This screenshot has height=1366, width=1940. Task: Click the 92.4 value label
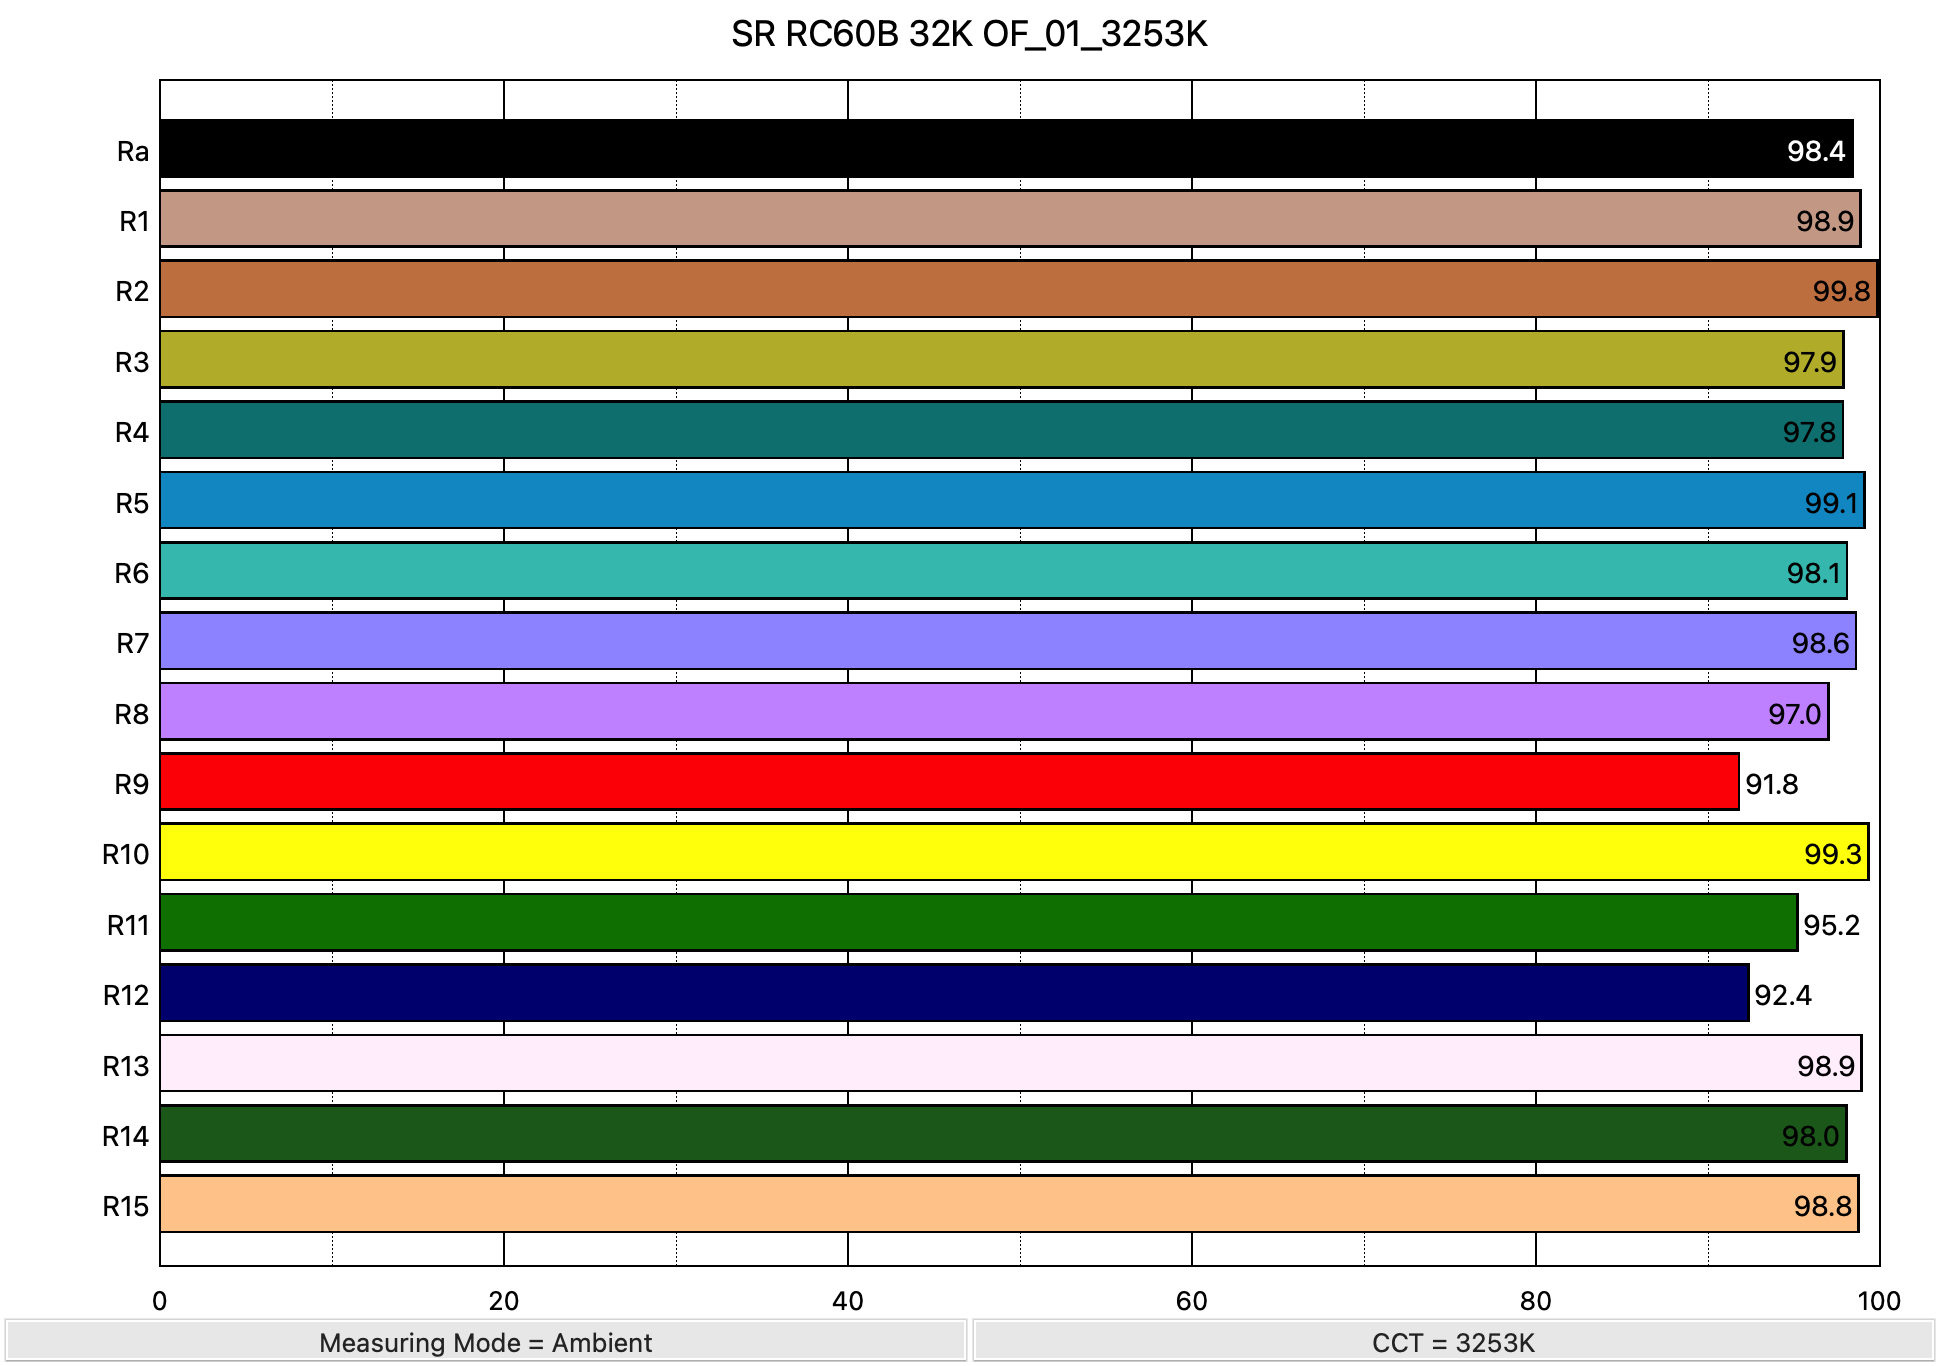[x=1782, y=995]
